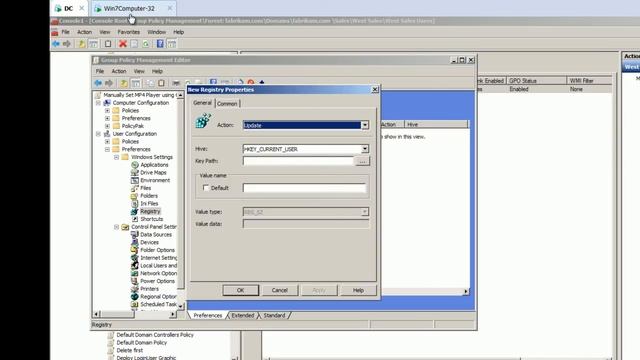640x360 pixels.
Task: Select the Folder Options node icon
Action: [x=135, y=250]
